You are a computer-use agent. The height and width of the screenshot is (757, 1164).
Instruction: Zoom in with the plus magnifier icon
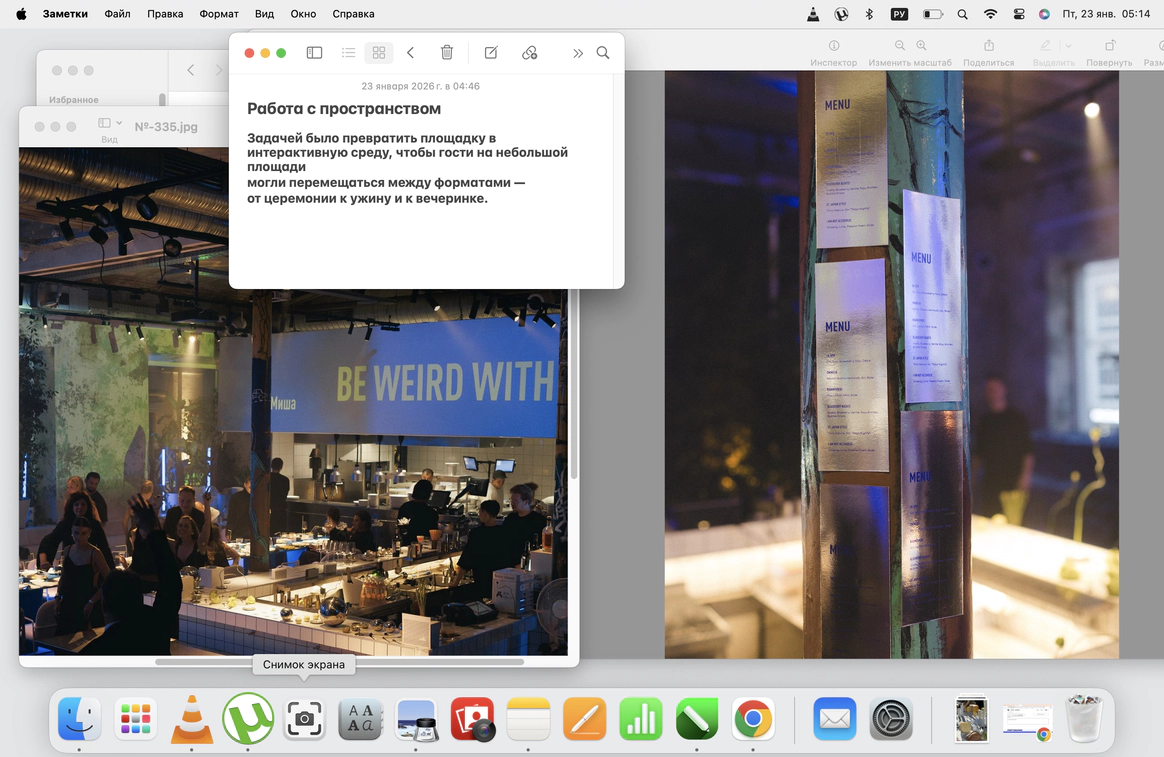921,46
